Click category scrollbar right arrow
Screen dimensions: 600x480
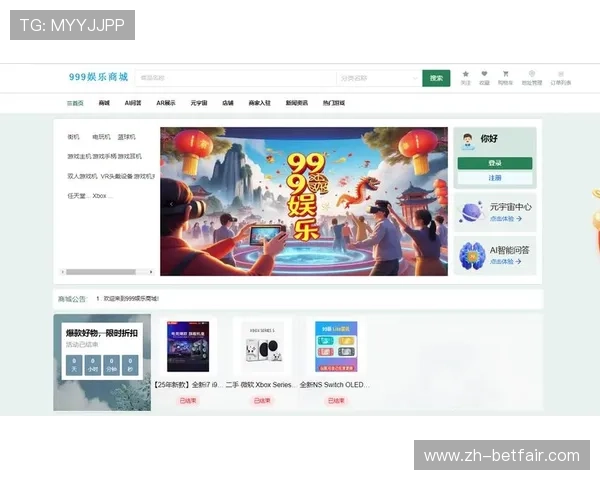pos(151,272)
